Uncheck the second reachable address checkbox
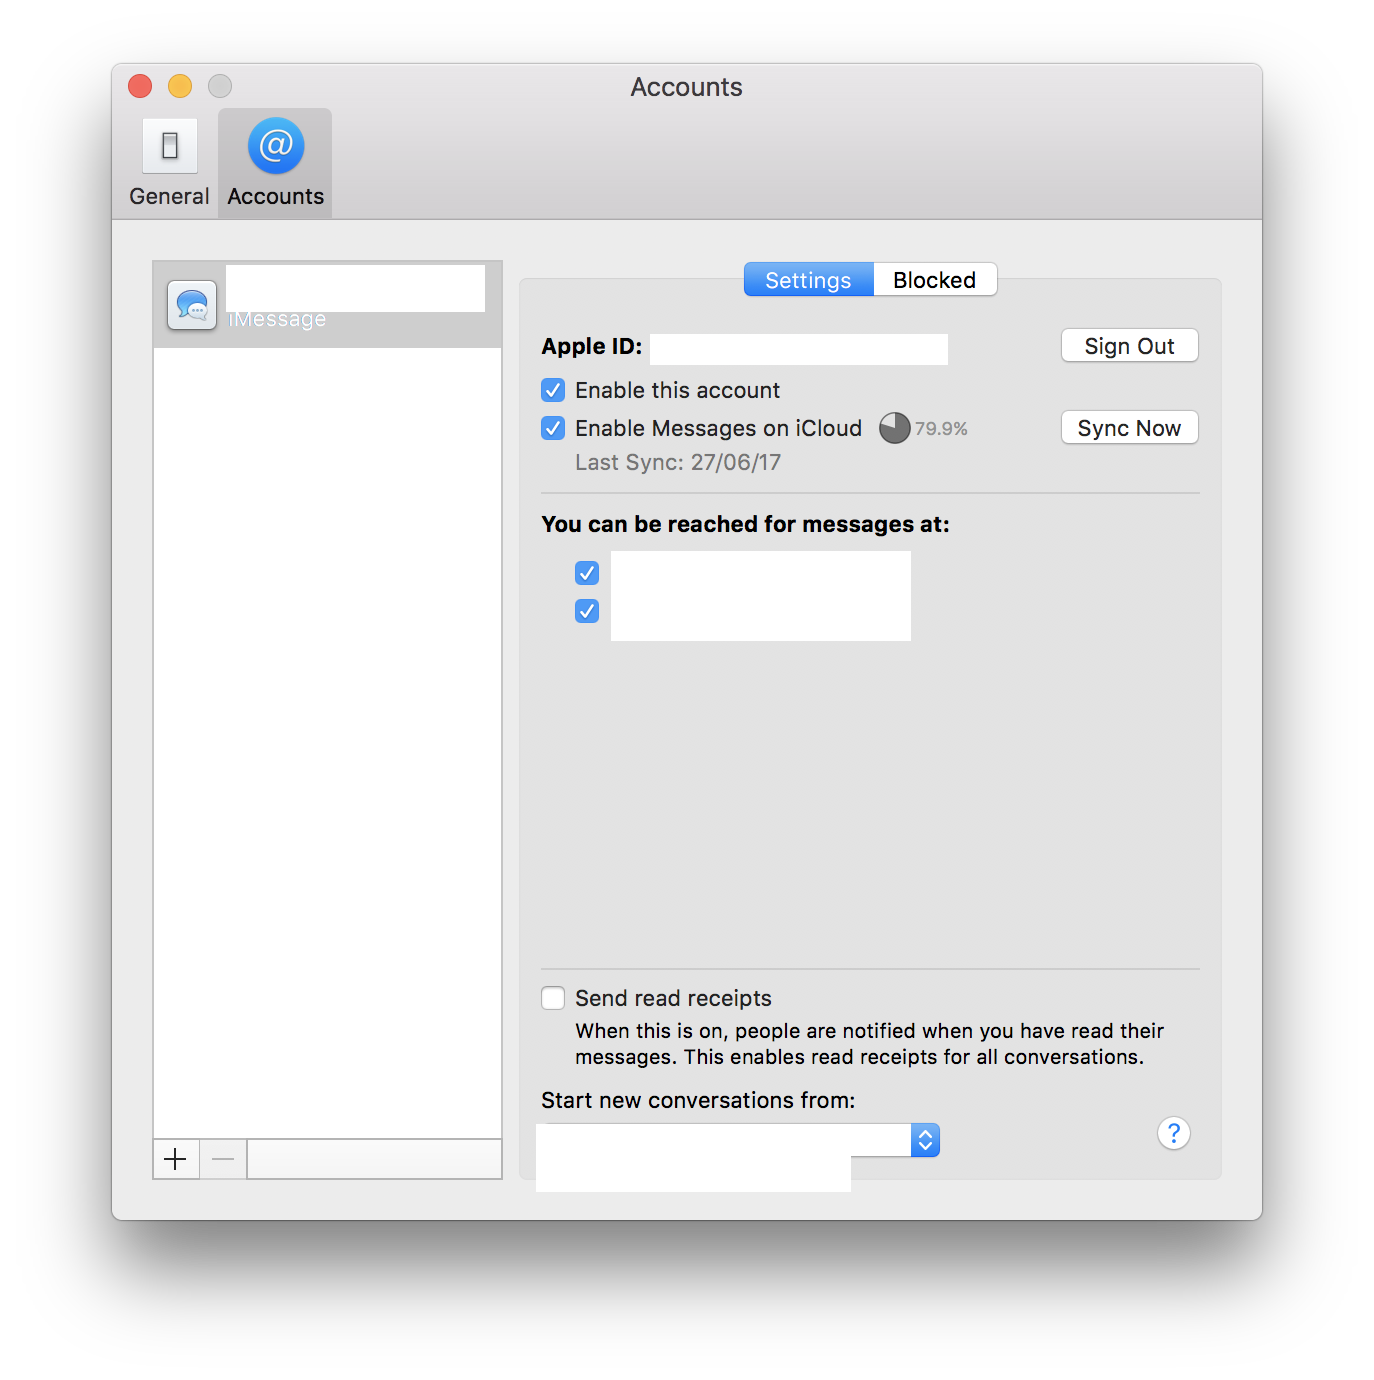The height and width of the screenshot is (1380, 1374). coord(587,611)
